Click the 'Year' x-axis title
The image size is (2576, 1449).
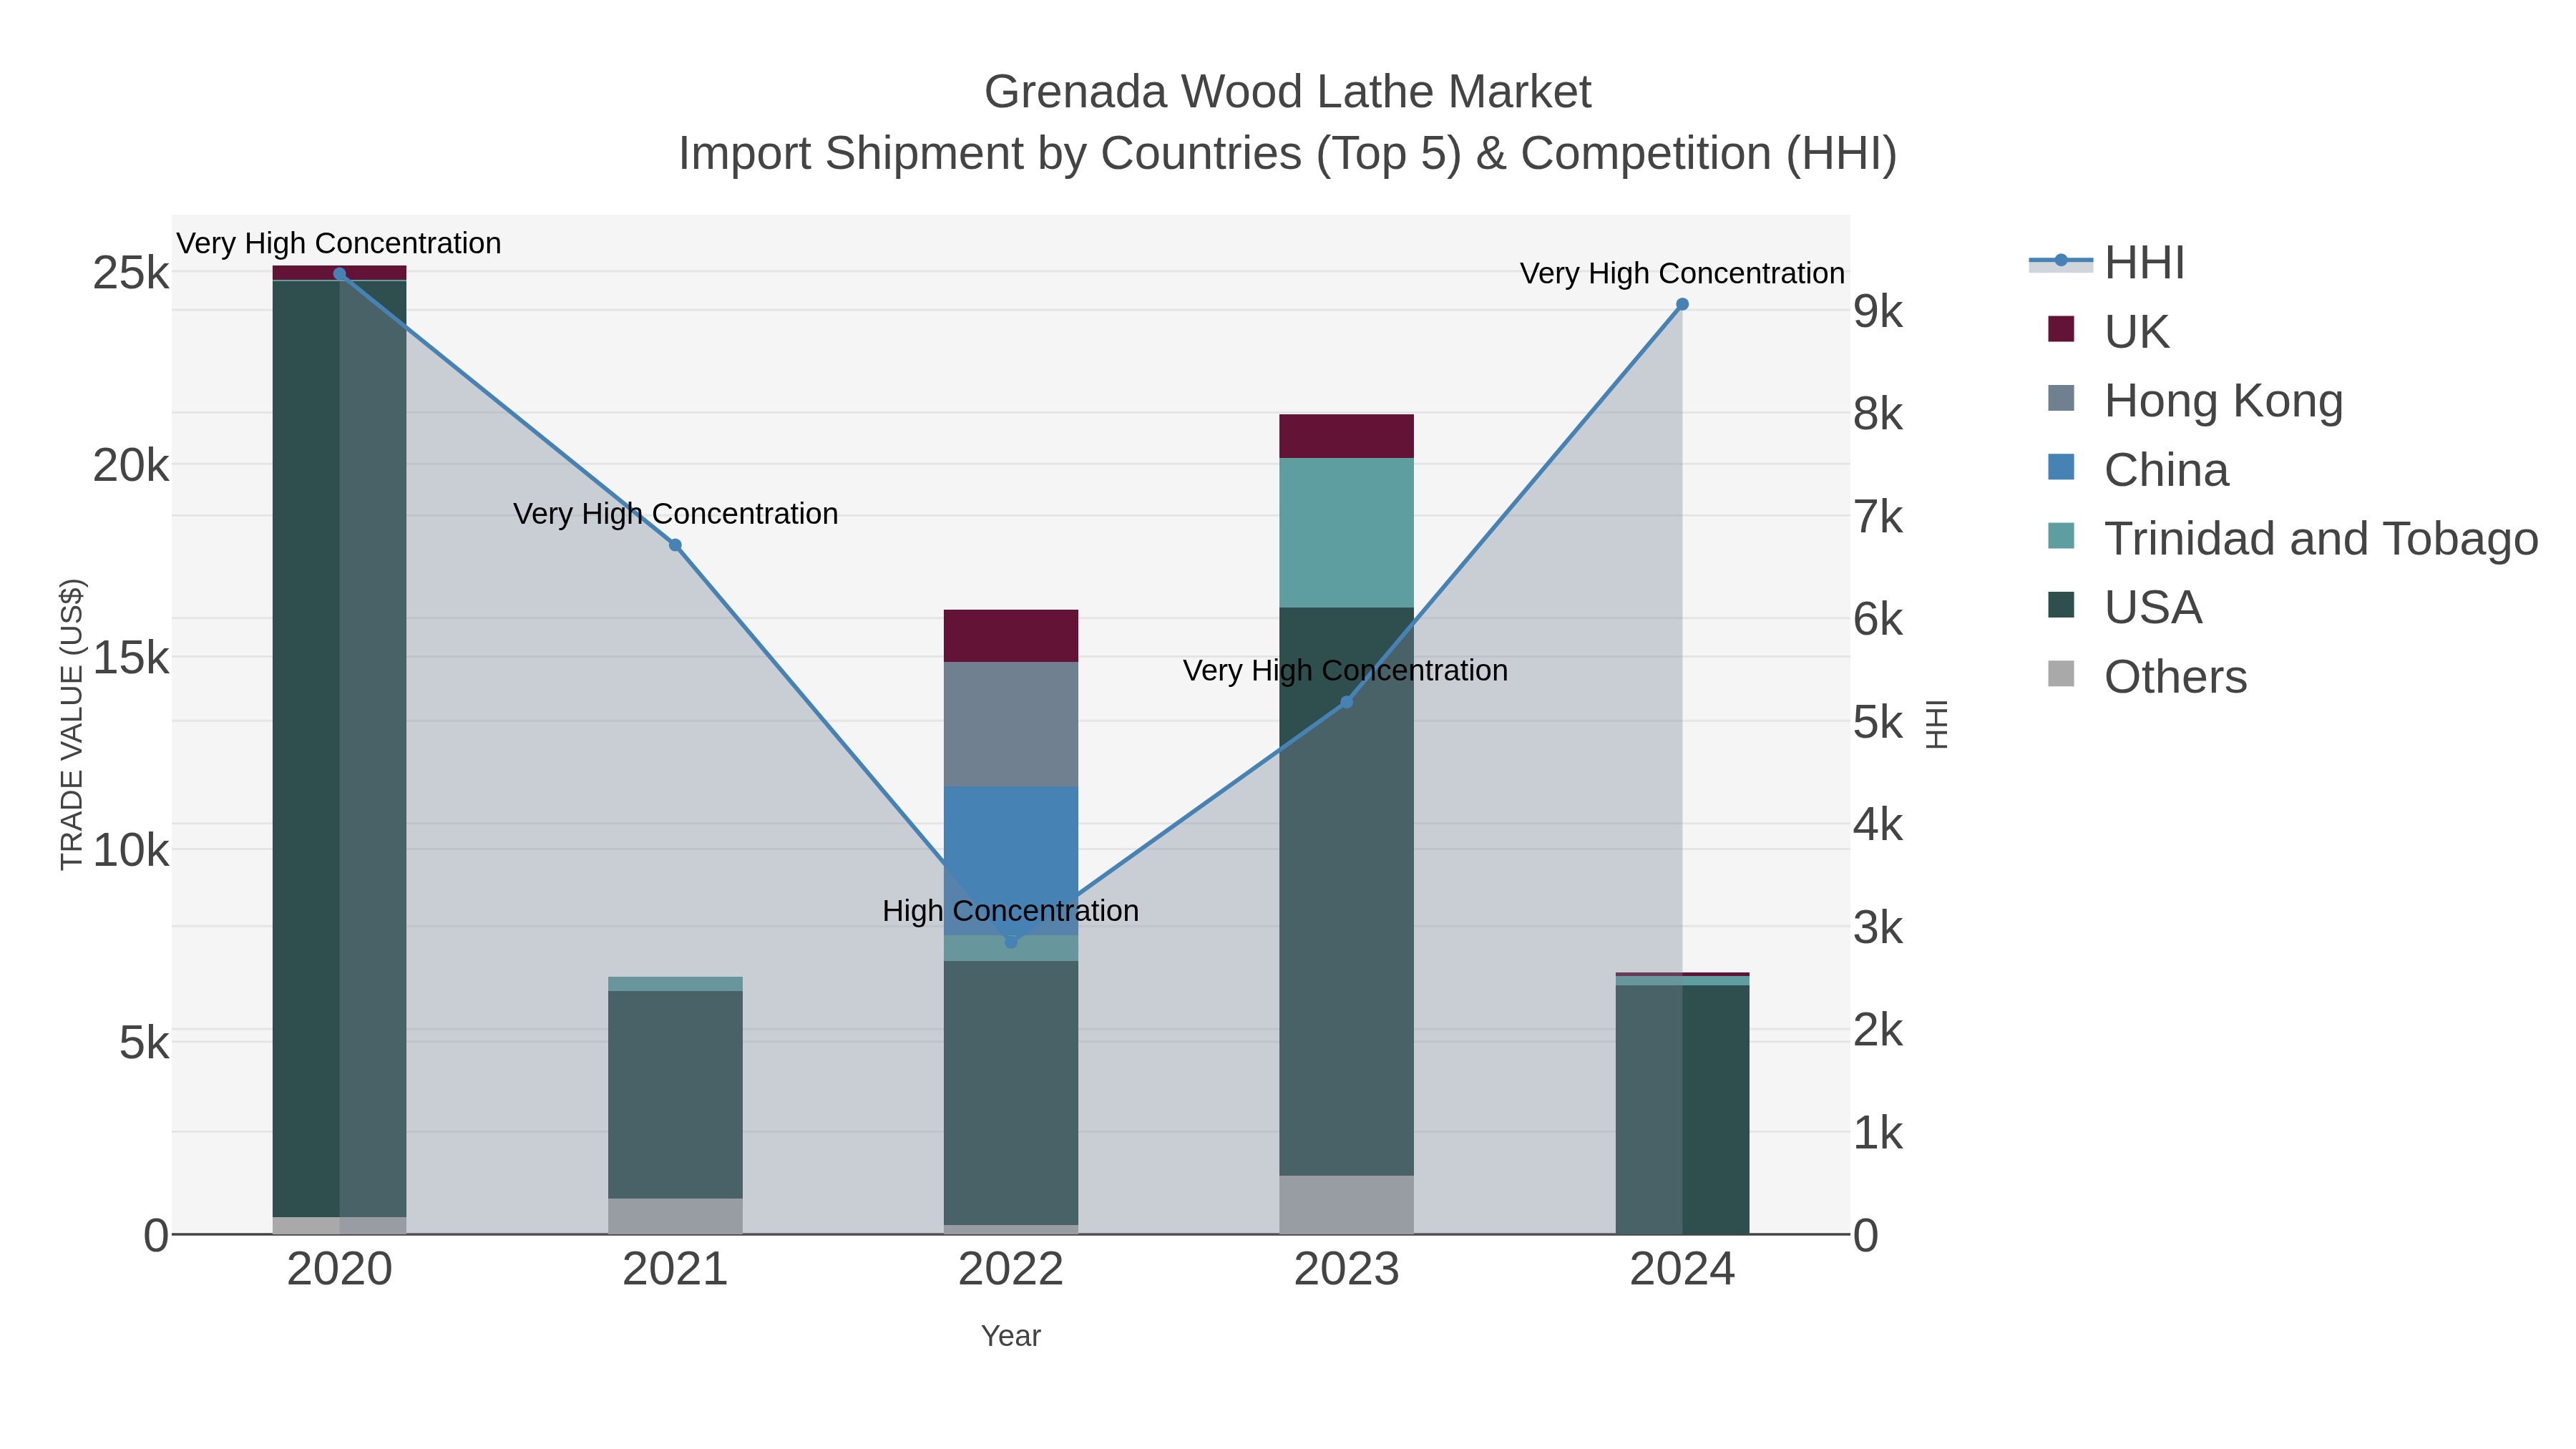[1011, 1336]
